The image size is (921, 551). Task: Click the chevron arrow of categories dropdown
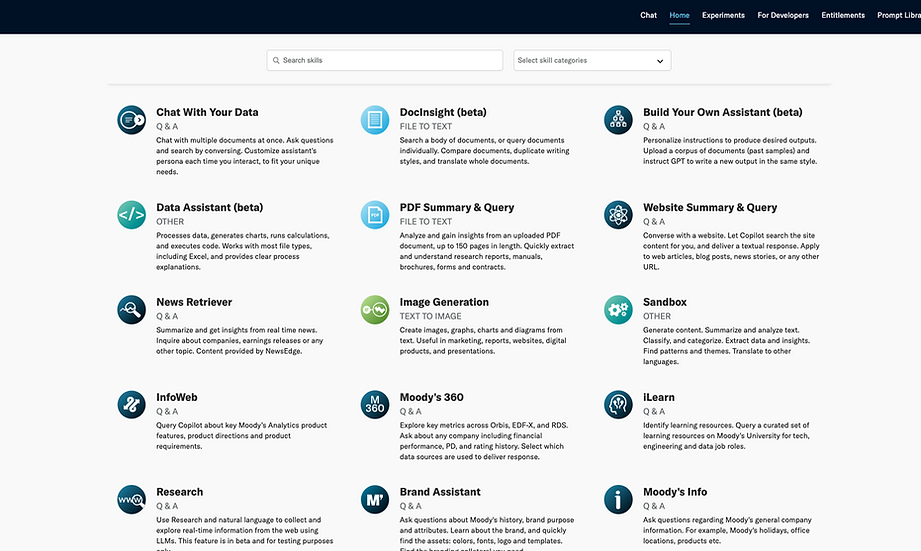[x=660, y=61]
